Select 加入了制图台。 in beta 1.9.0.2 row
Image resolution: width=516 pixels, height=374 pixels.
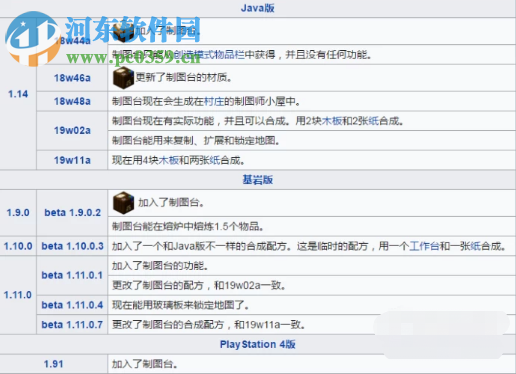pos(171,203)
